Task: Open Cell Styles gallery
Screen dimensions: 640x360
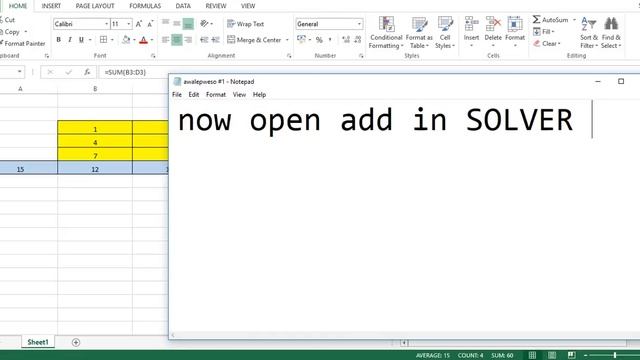Action: pos(445,33)
